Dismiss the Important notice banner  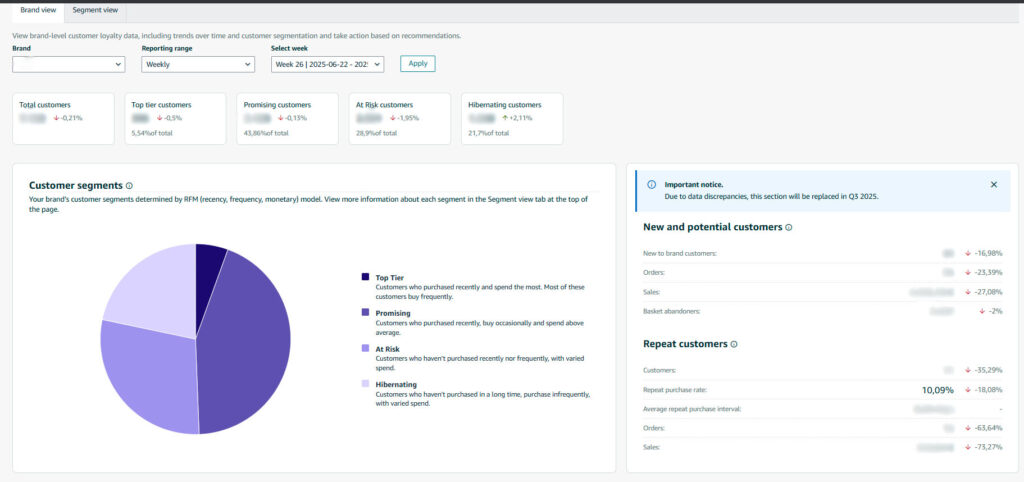(993, 185)
